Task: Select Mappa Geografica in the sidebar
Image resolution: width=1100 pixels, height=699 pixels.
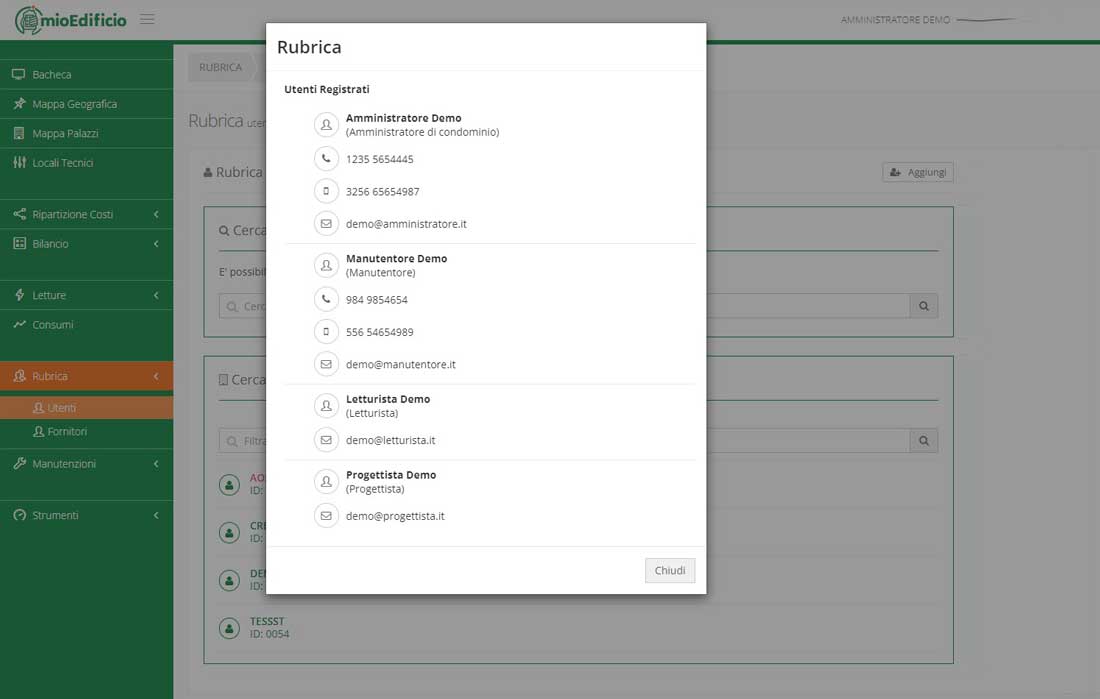Action: pyautogui.click(x=74, y=104)
